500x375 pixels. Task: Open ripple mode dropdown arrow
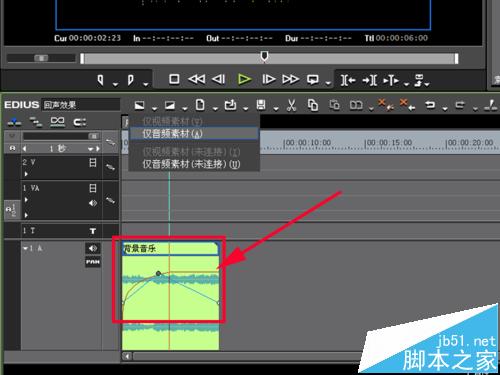[x=185, y=109]
